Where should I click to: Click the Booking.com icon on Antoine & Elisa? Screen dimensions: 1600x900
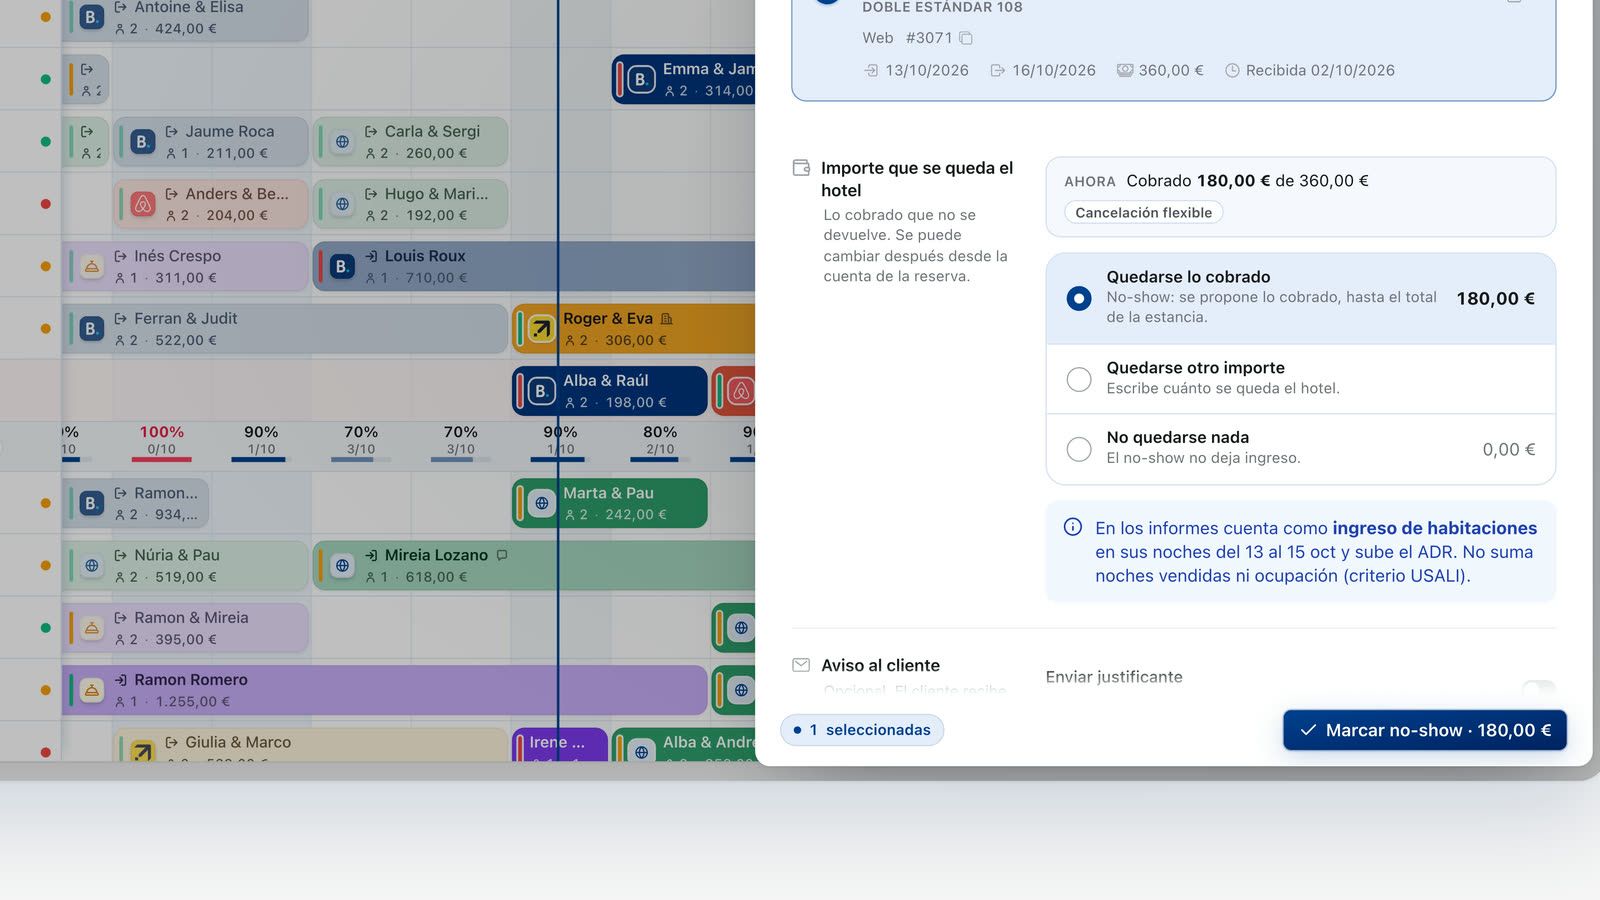click(x=92, y=17)
